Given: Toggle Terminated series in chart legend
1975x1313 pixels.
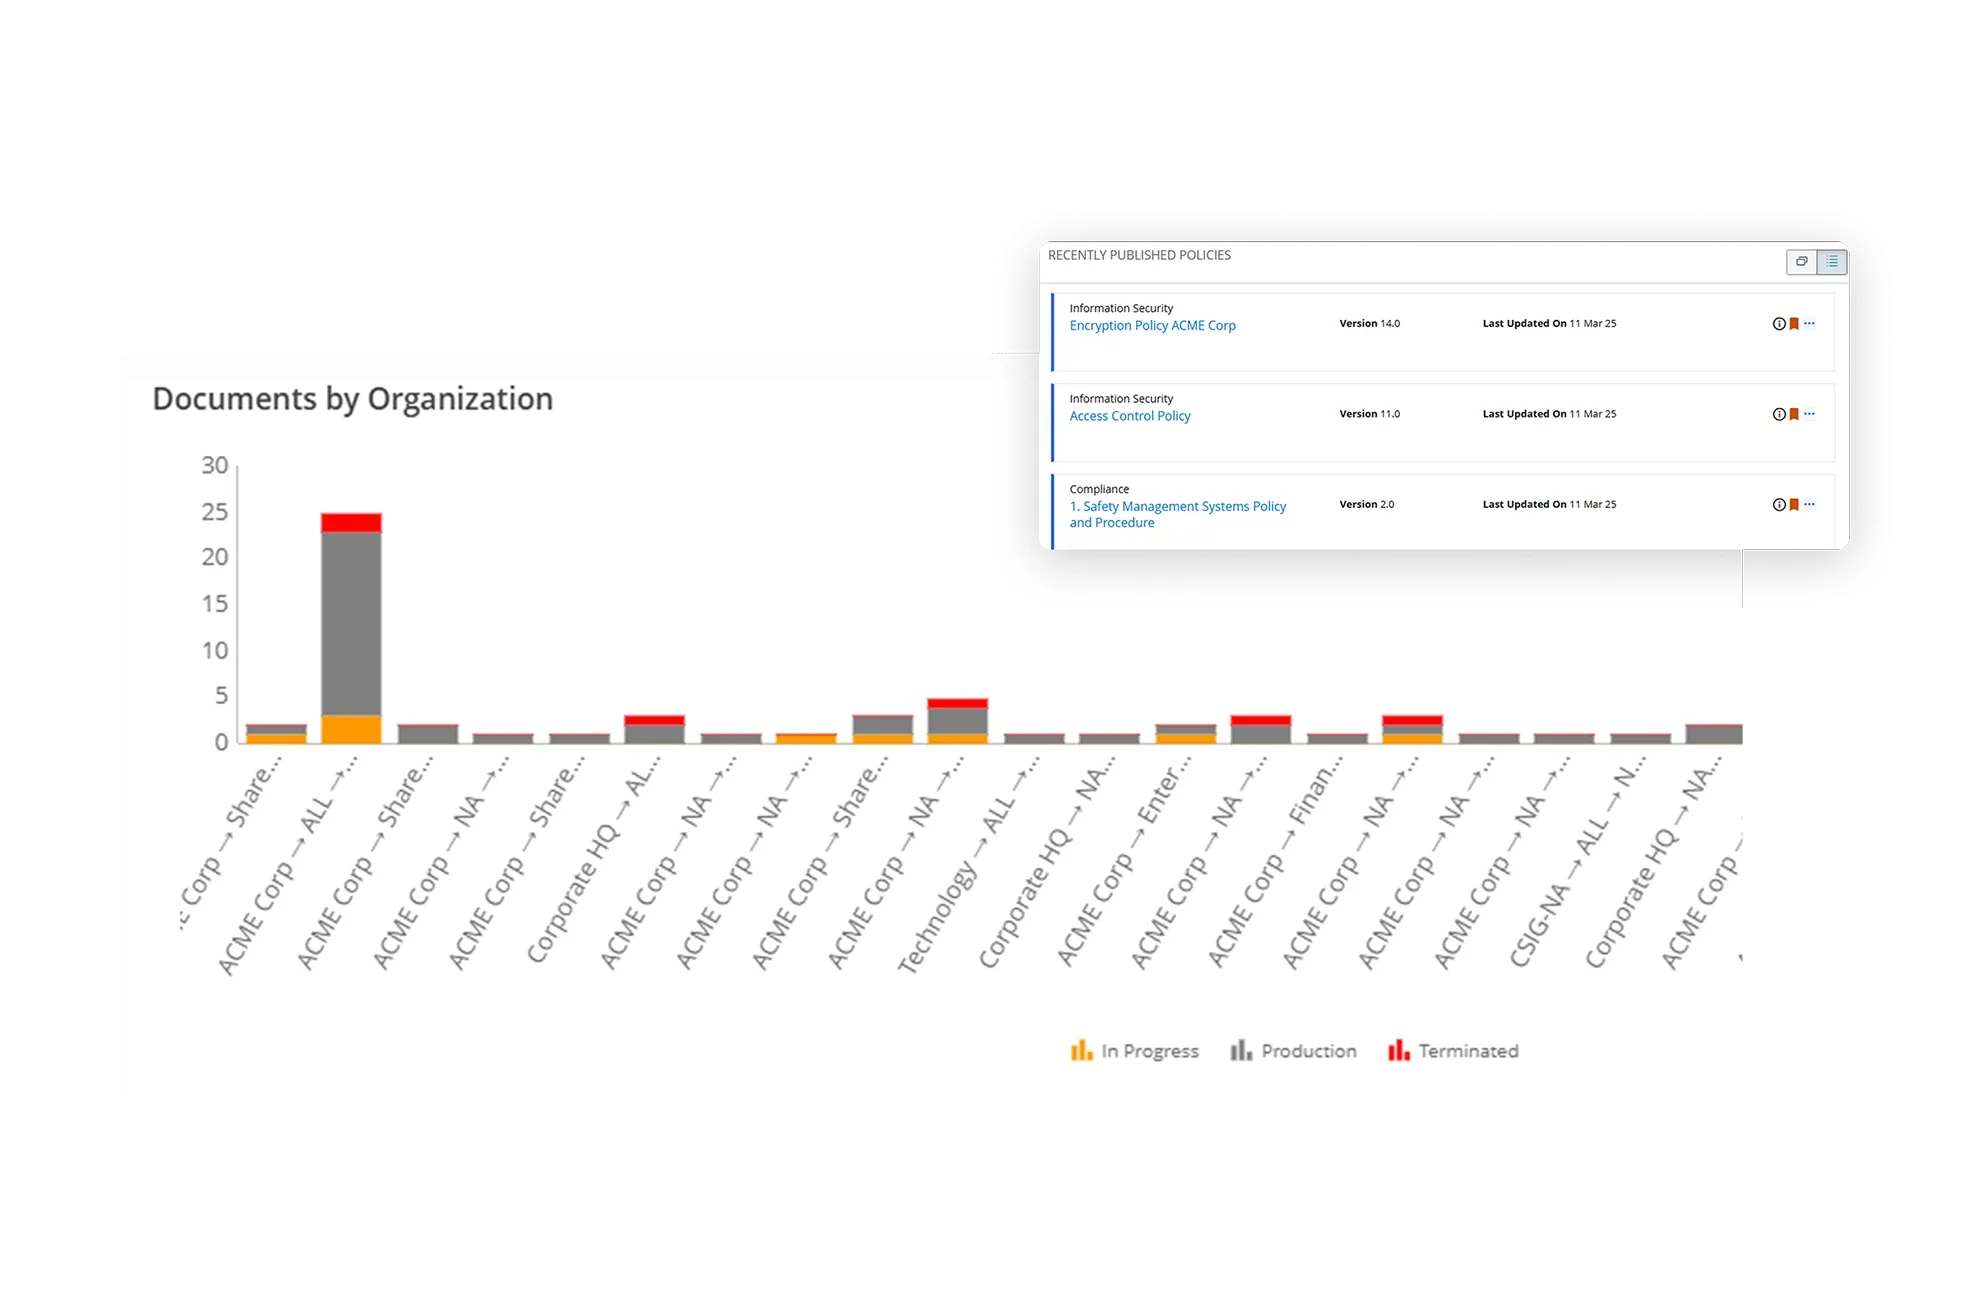Looking at the screenshot, I should pyautogui.click(x=1453, y=1051).
